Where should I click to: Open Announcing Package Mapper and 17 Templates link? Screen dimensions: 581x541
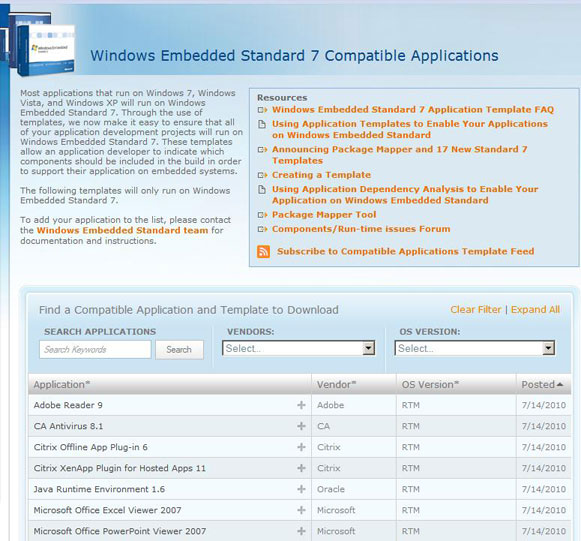[399, 155]
